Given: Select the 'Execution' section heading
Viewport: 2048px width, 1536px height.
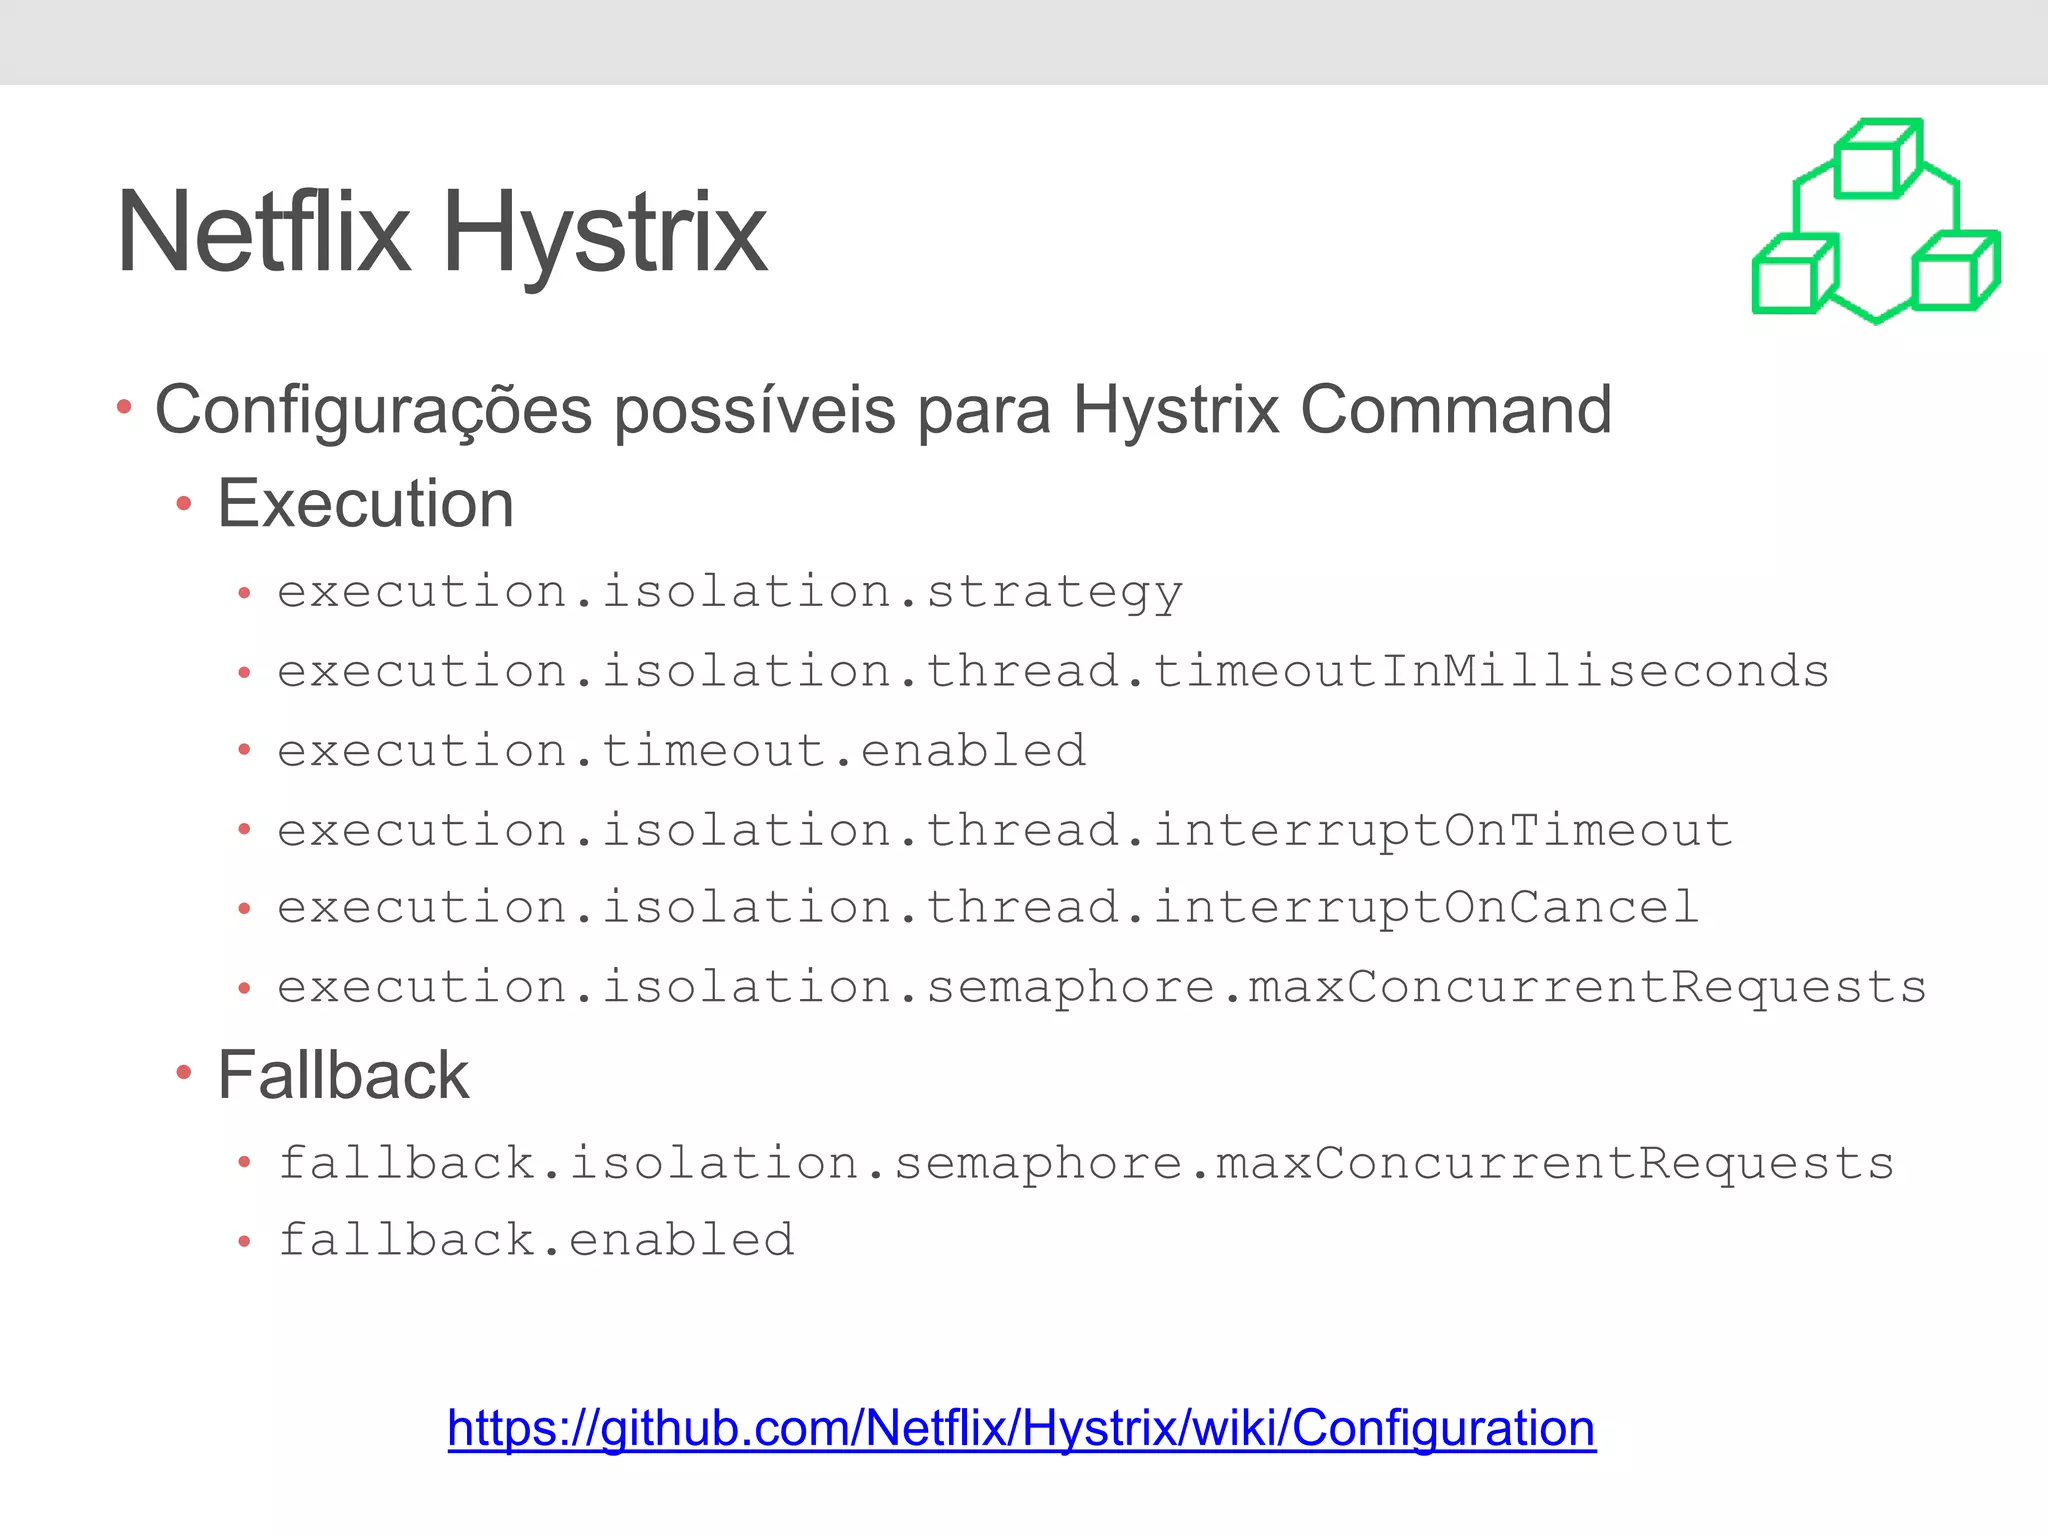Looking at the screenshot, I should pos(366,503).
